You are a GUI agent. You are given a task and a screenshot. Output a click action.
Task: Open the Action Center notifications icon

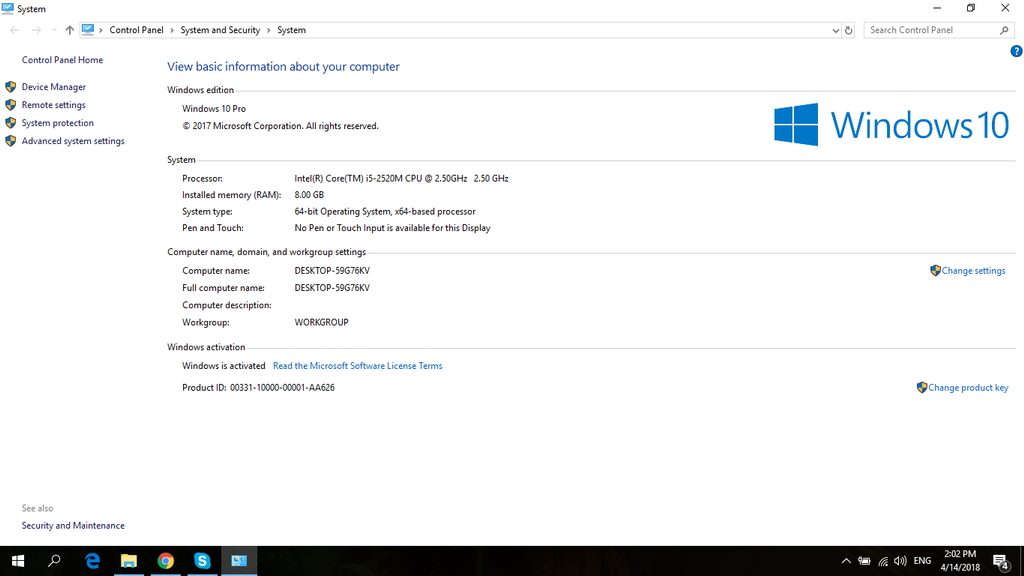click(1000, 561)
